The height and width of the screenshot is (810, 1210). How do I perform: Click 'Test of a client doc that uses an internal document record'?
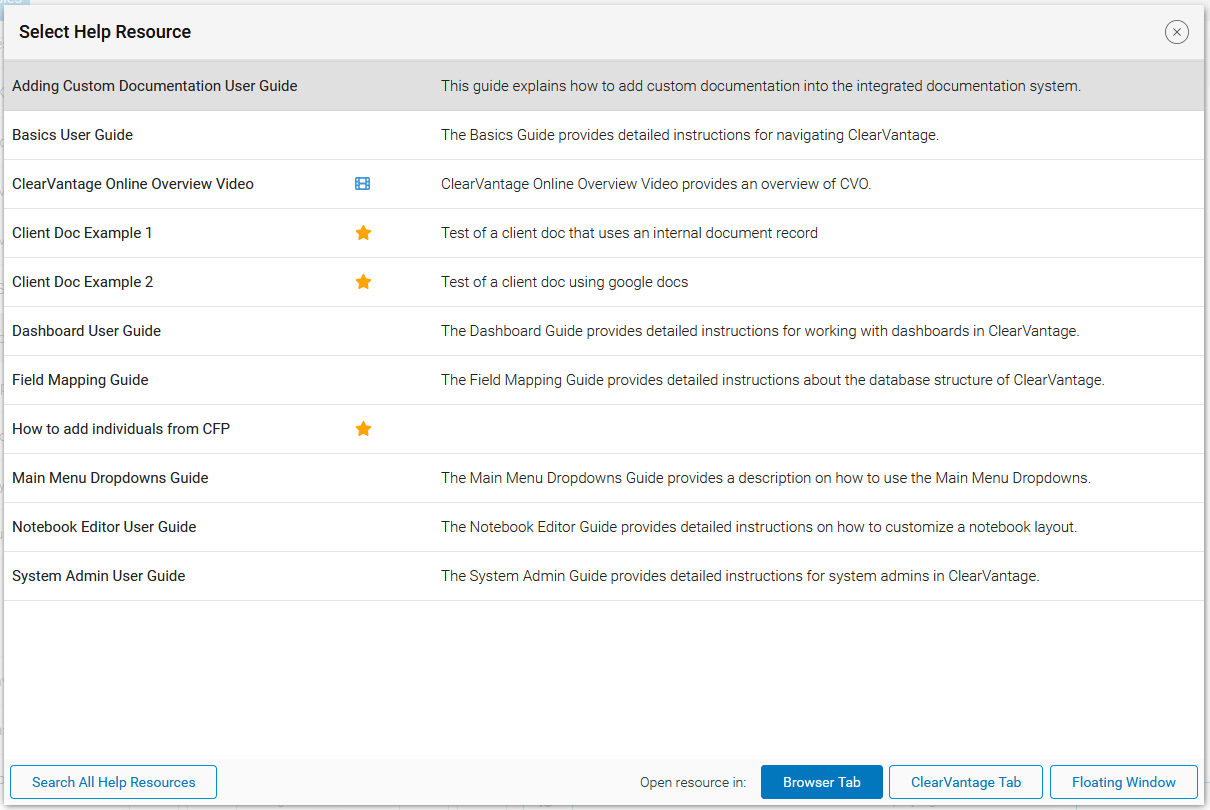629,233
